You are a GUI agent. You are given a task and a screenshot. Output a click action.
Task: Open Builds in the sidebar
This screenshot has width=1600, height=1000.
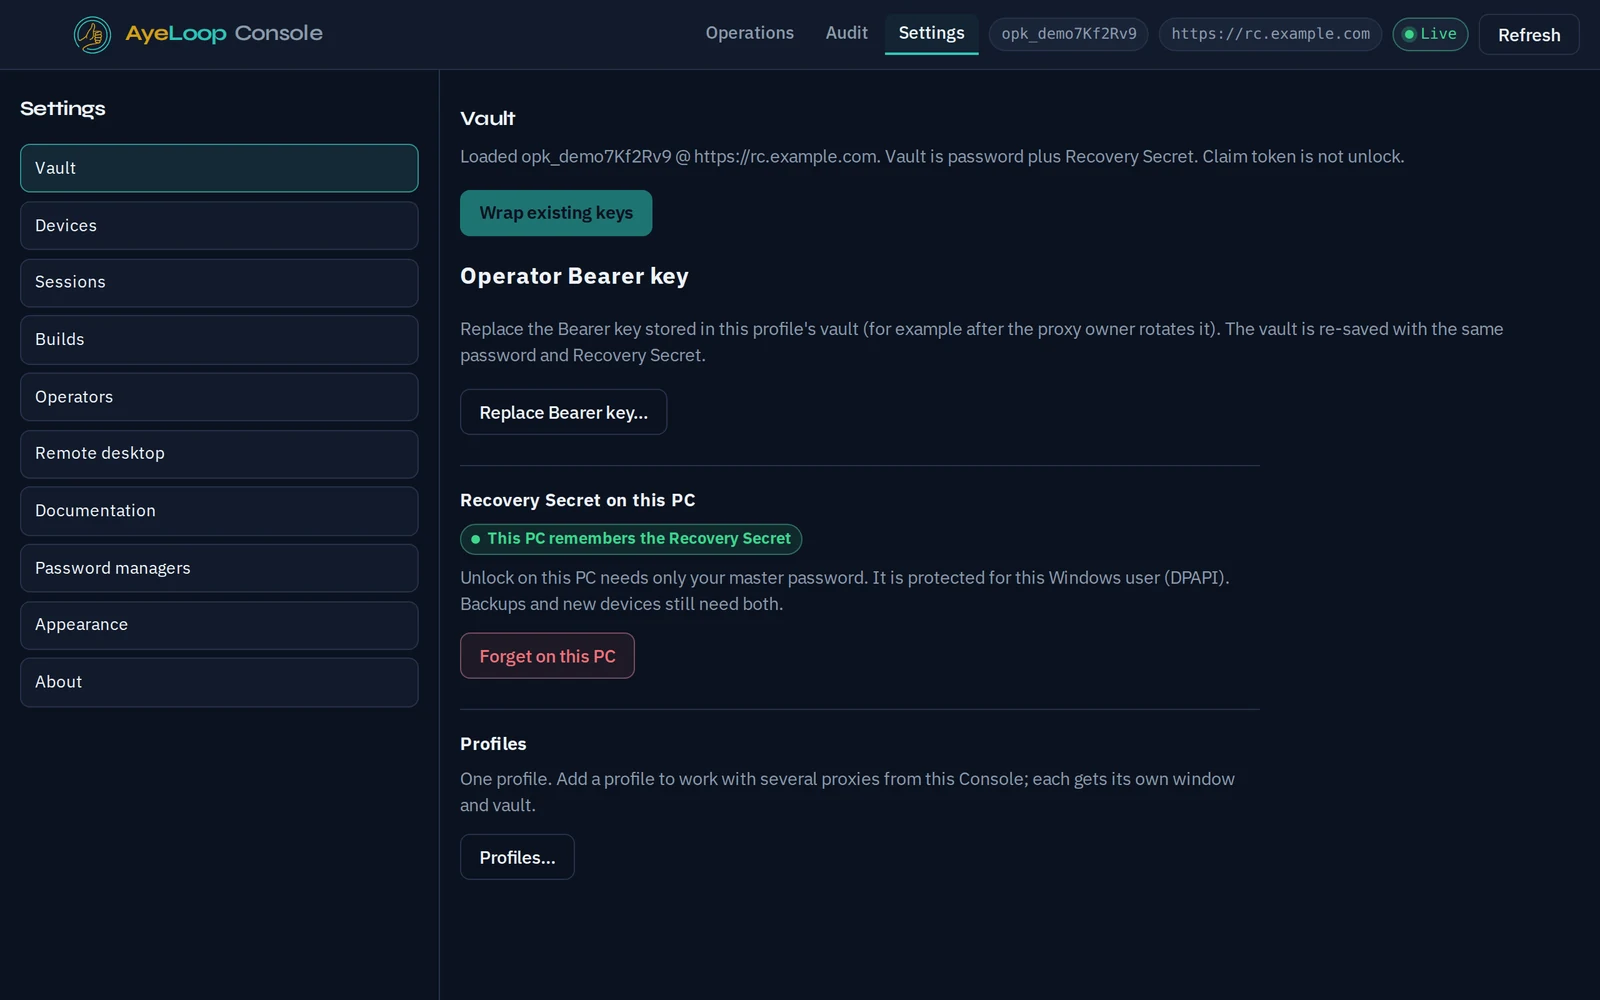pyautogui.click(x=219, y=340)
